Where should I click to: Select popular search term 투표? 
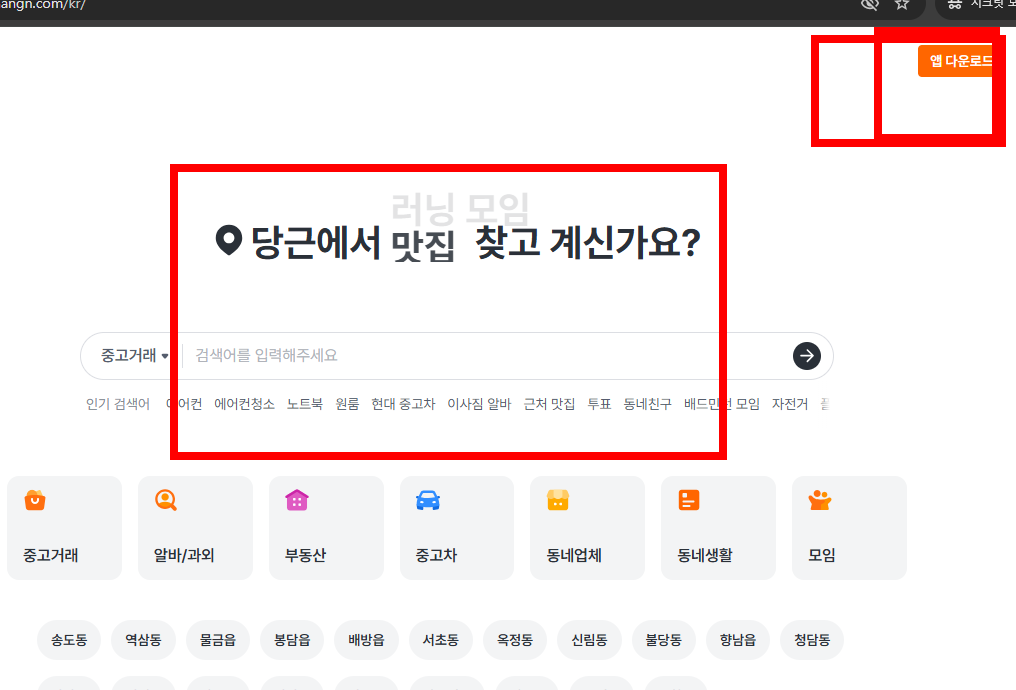pyautogui.click(x=599, y=404)
